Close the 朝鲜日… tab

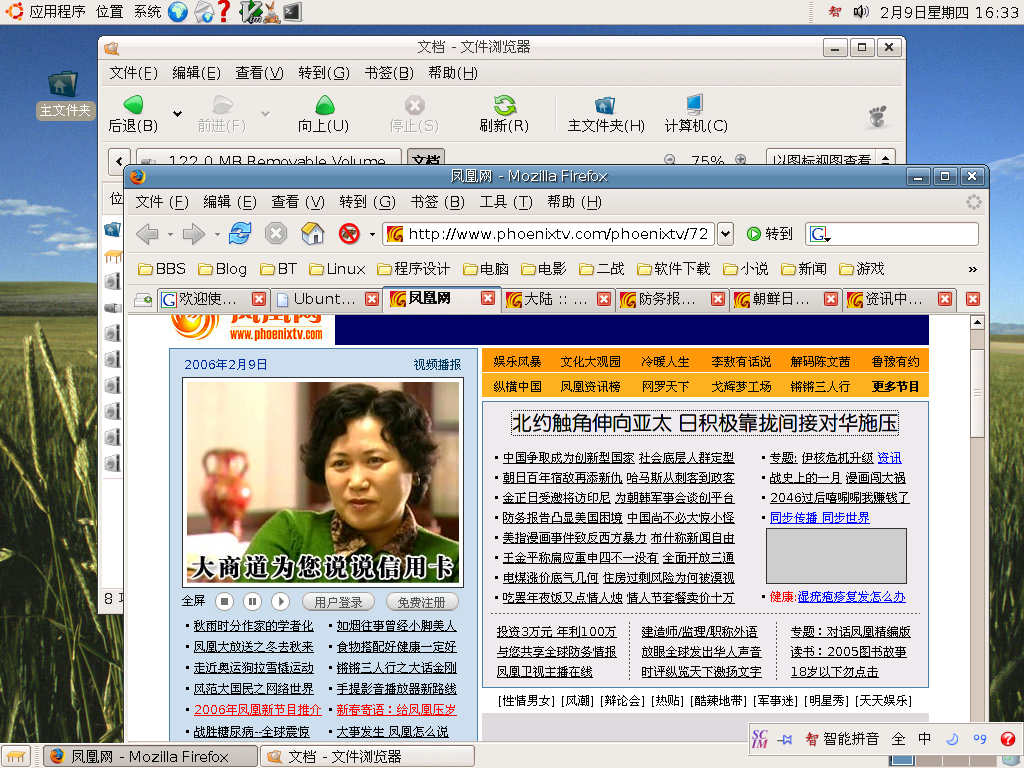[831, 299]
